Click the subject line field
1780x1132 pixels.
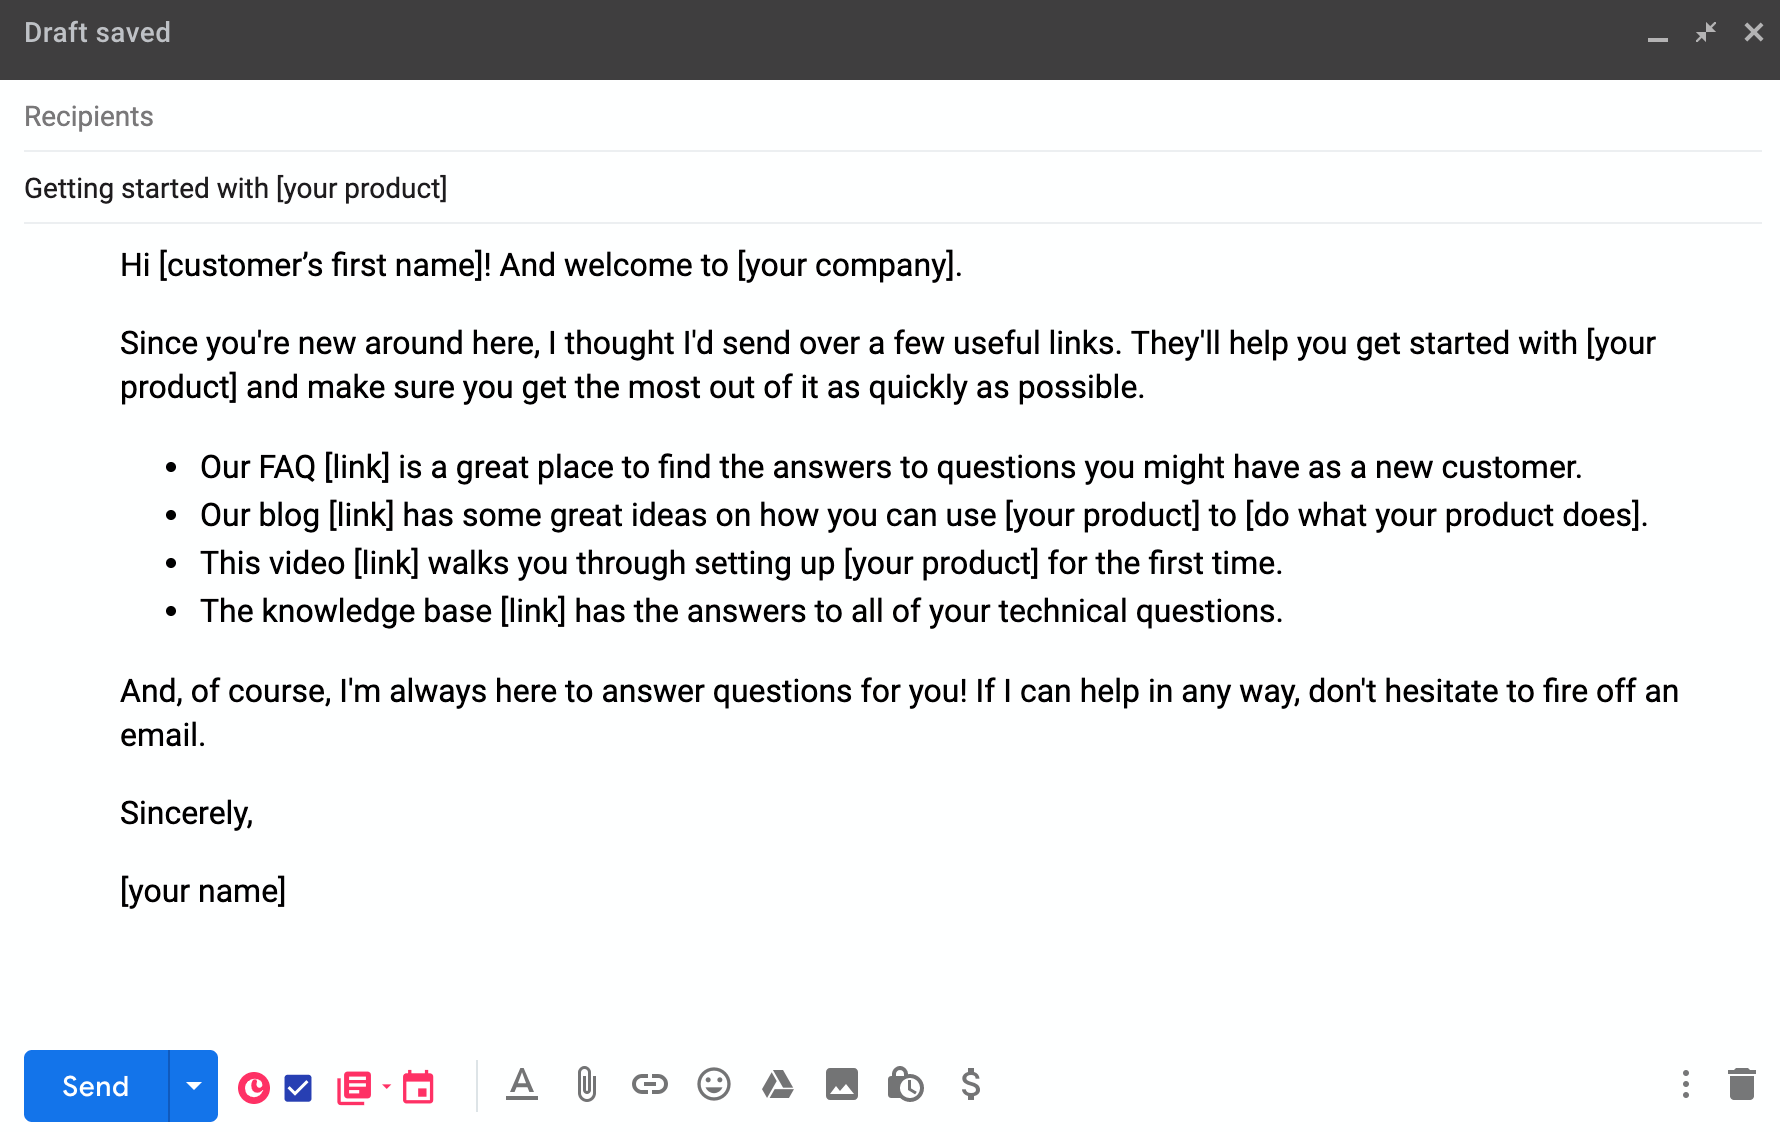[890, 188]
